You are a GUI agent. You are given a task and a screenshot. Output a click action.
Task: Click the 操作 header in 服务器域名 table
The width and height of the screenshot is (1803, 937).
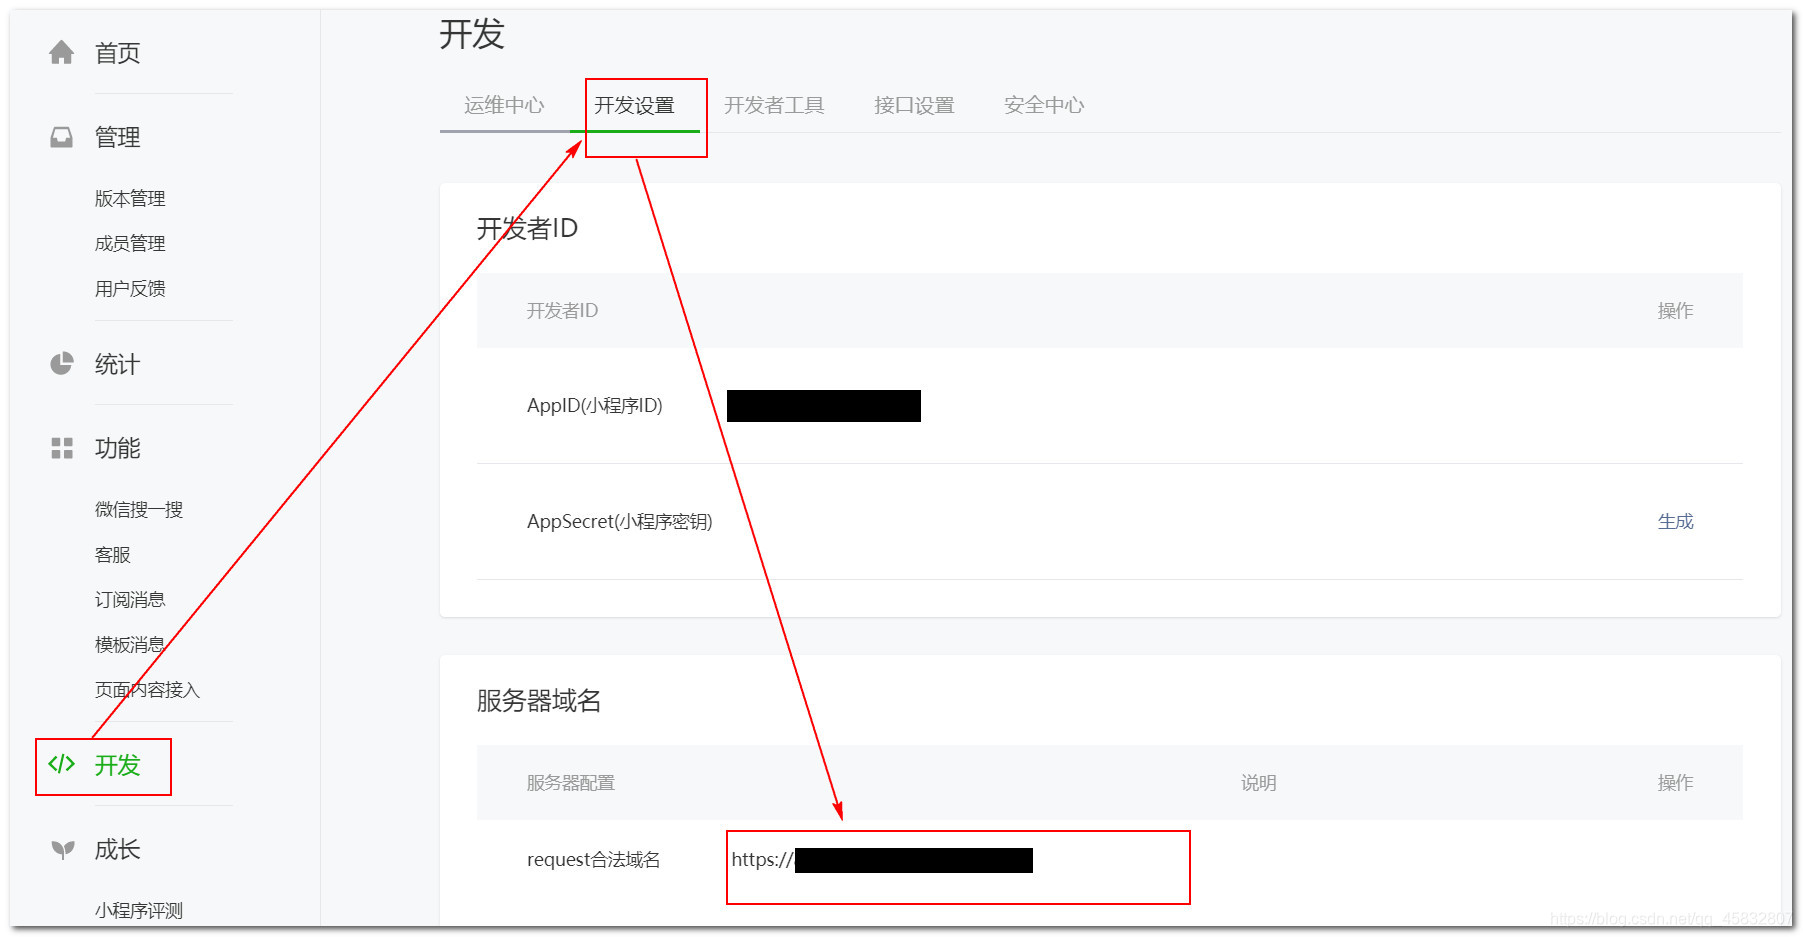tap(1675, 782)
